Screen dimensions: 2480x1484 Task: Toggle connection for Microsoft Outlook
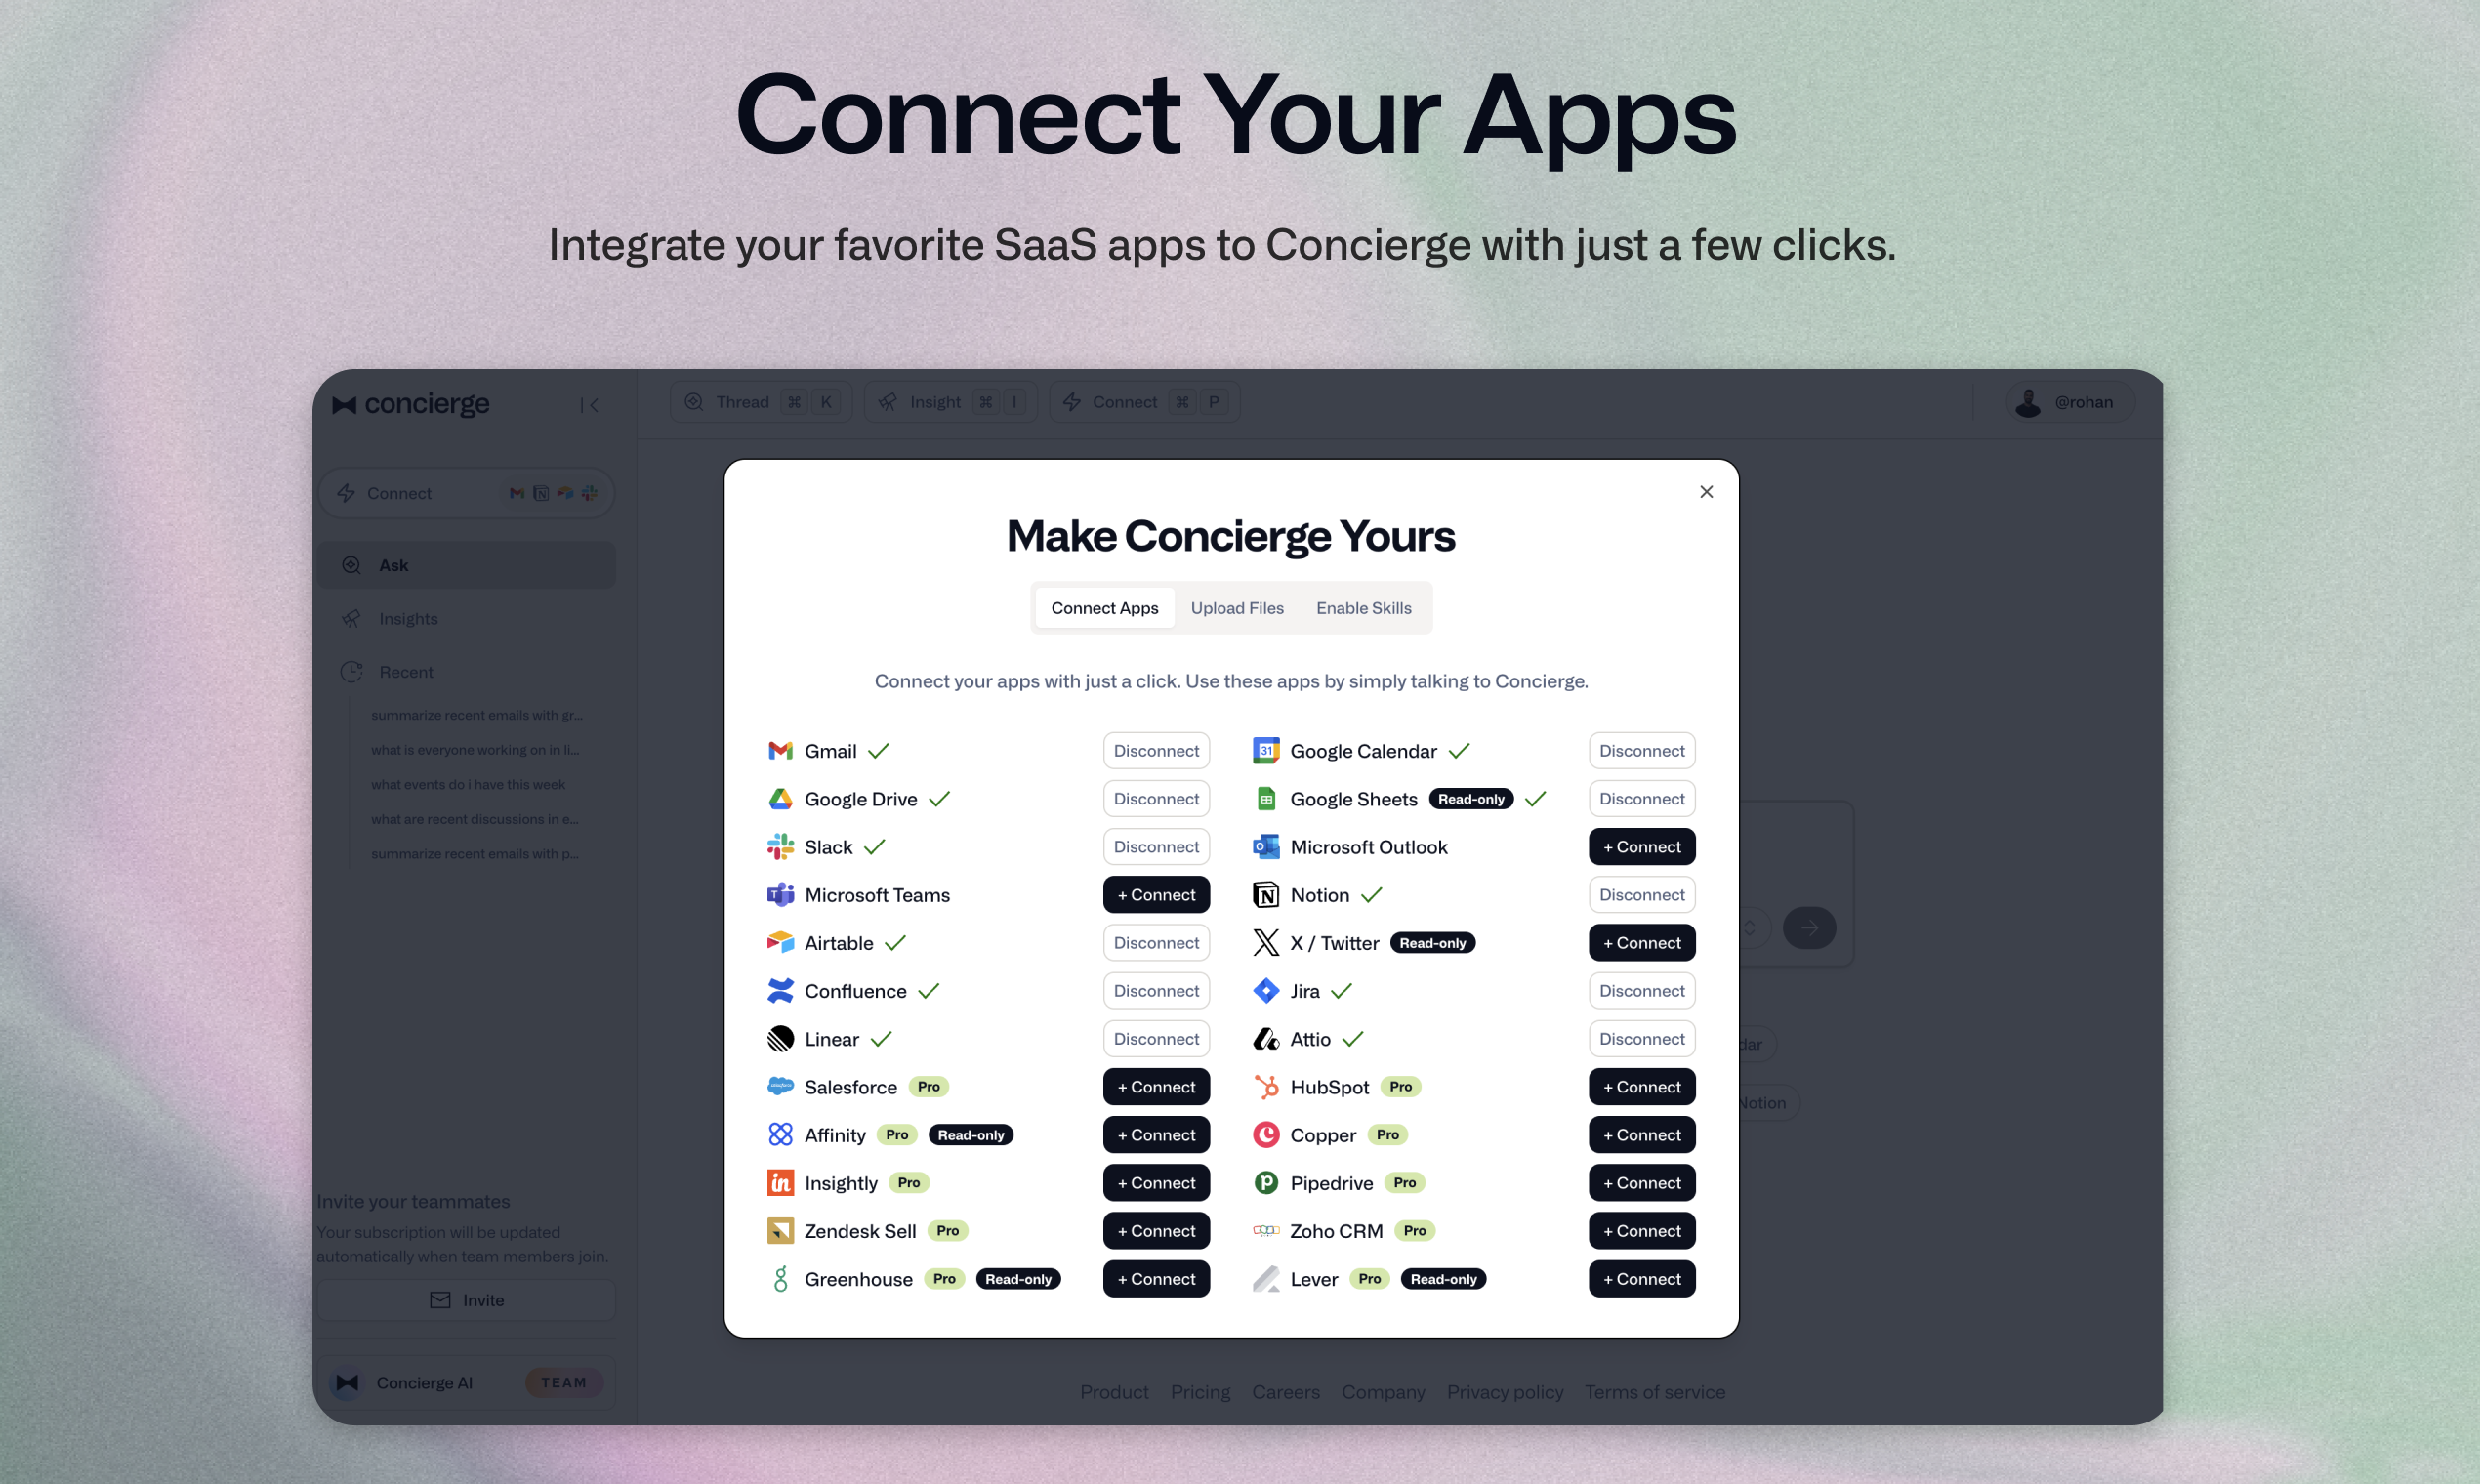1639,846
